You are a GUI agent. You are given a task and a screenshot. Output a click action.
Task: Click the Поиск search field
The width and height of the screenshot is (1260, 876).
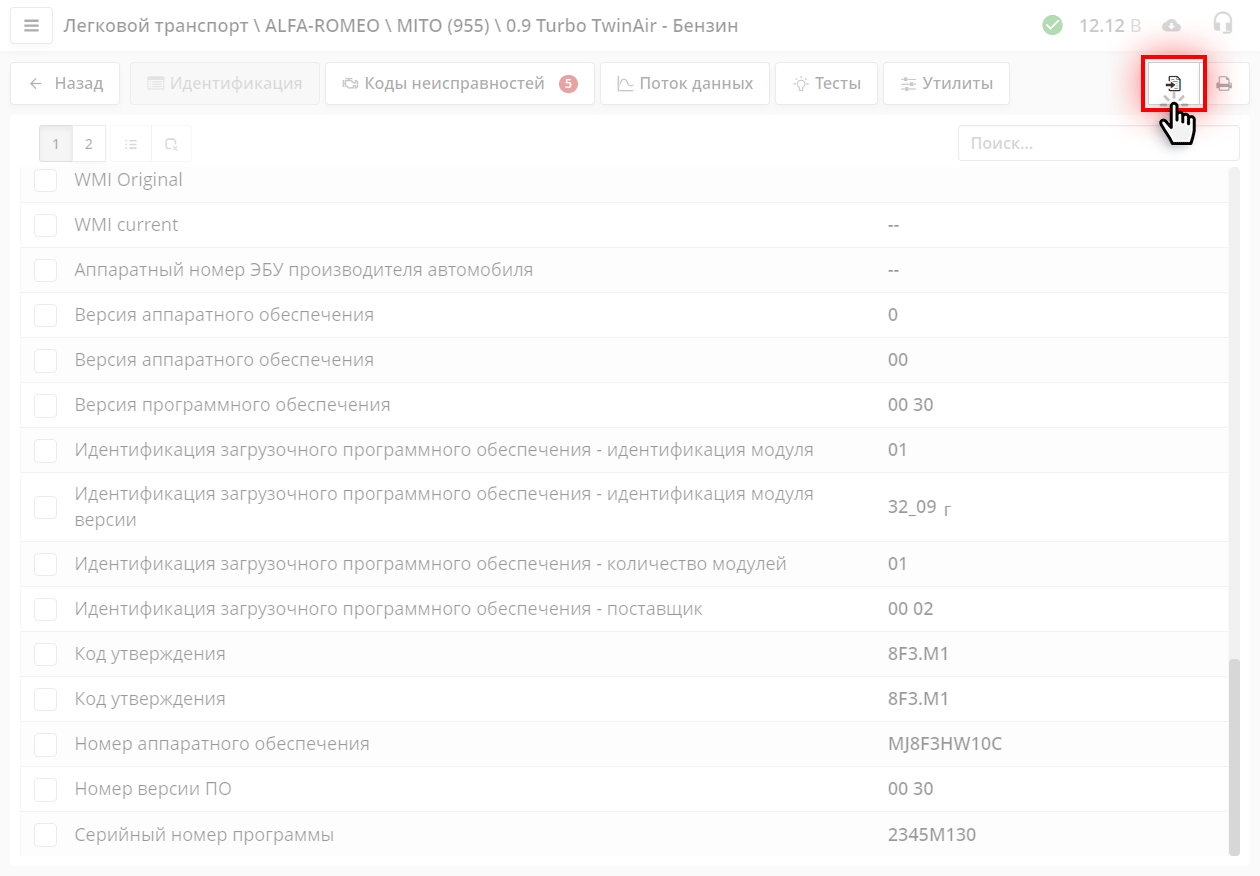coord(1098,142)
